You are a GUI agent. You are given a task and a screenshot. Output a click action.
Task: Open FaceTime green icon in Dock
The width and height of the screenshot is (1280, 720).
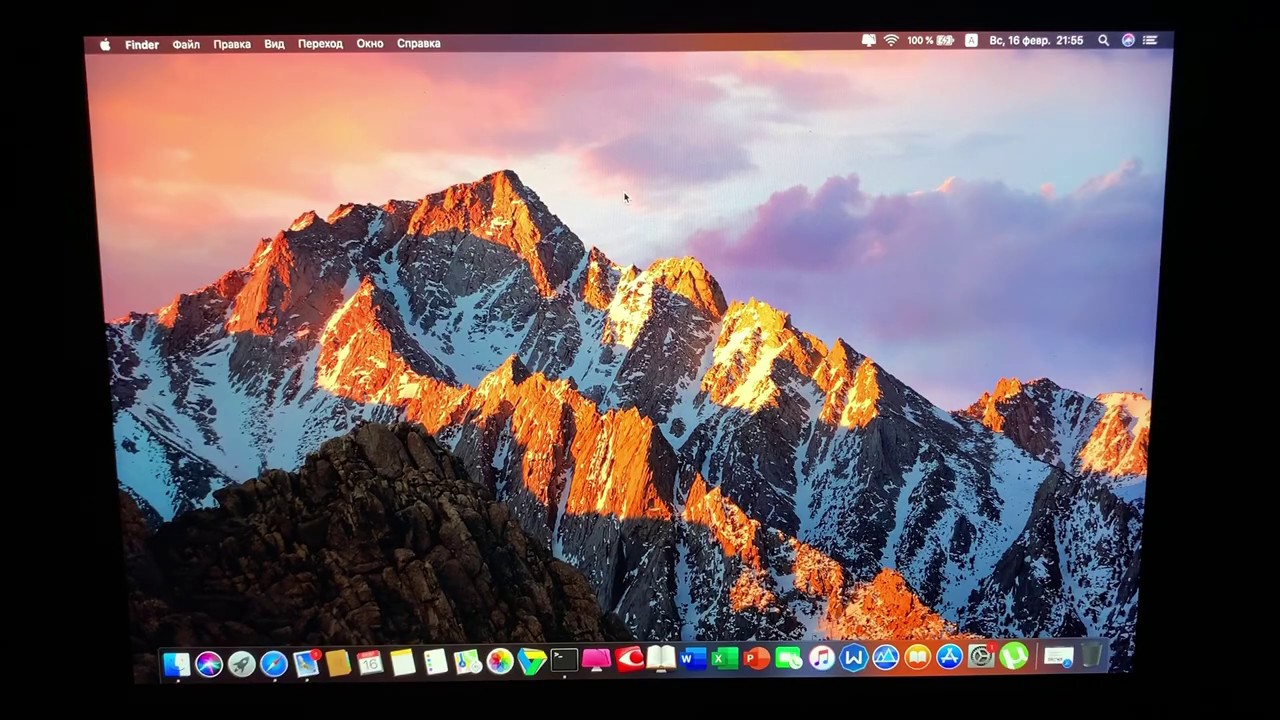coord(789,659)
